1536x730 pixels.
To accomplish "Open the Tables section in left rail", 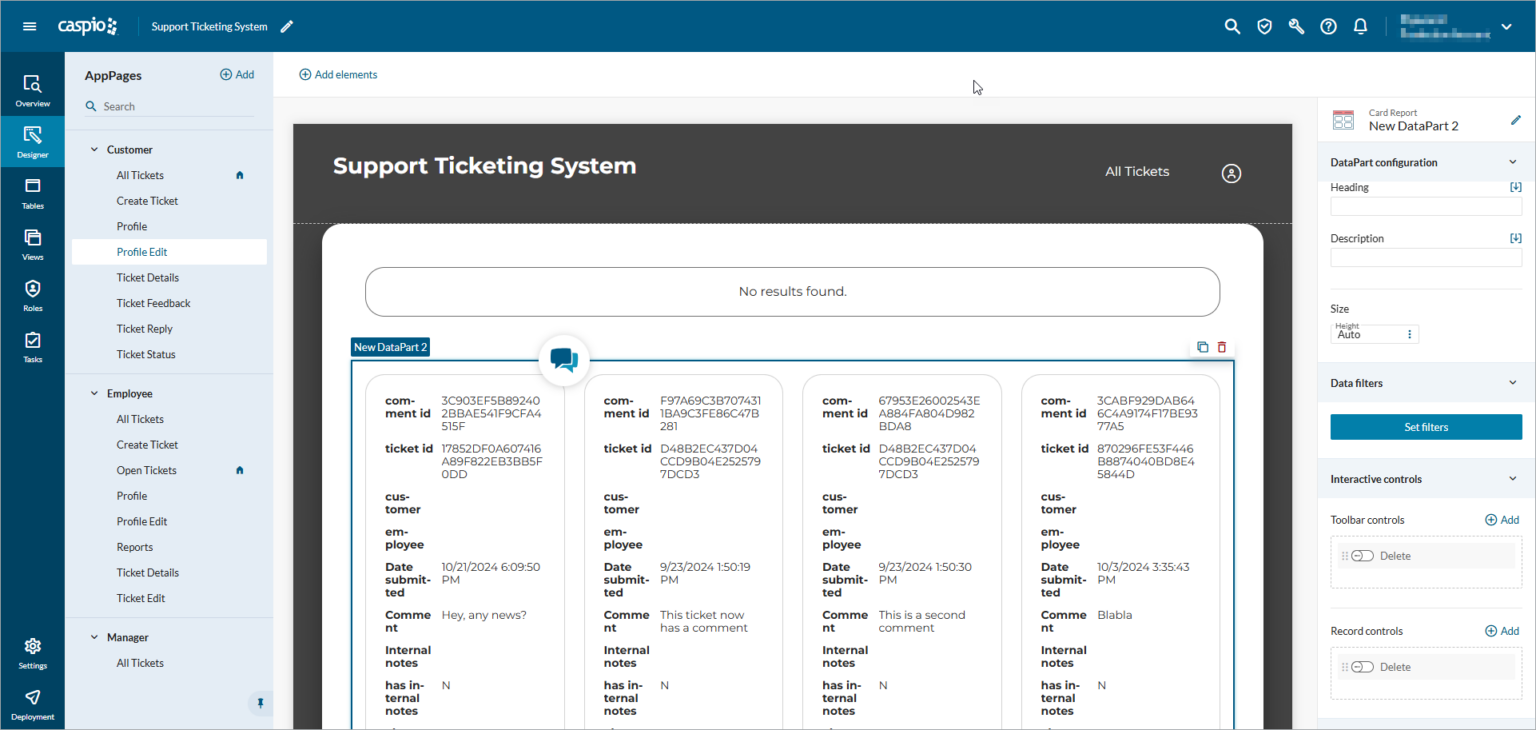I will click(x=32, y=193).
